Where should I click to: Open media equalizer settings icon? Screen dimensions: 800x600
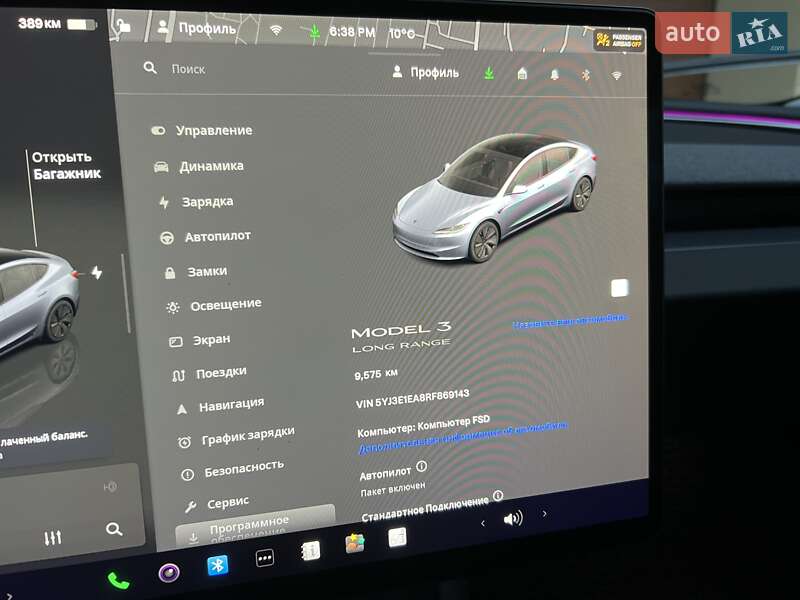[53, 538]
